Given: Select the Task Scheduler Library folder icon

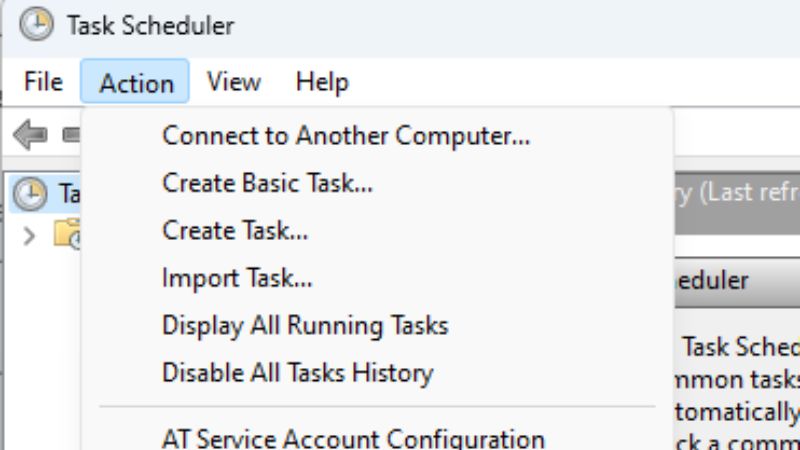Looking at the screenshot, I should (x=67, y=234).
